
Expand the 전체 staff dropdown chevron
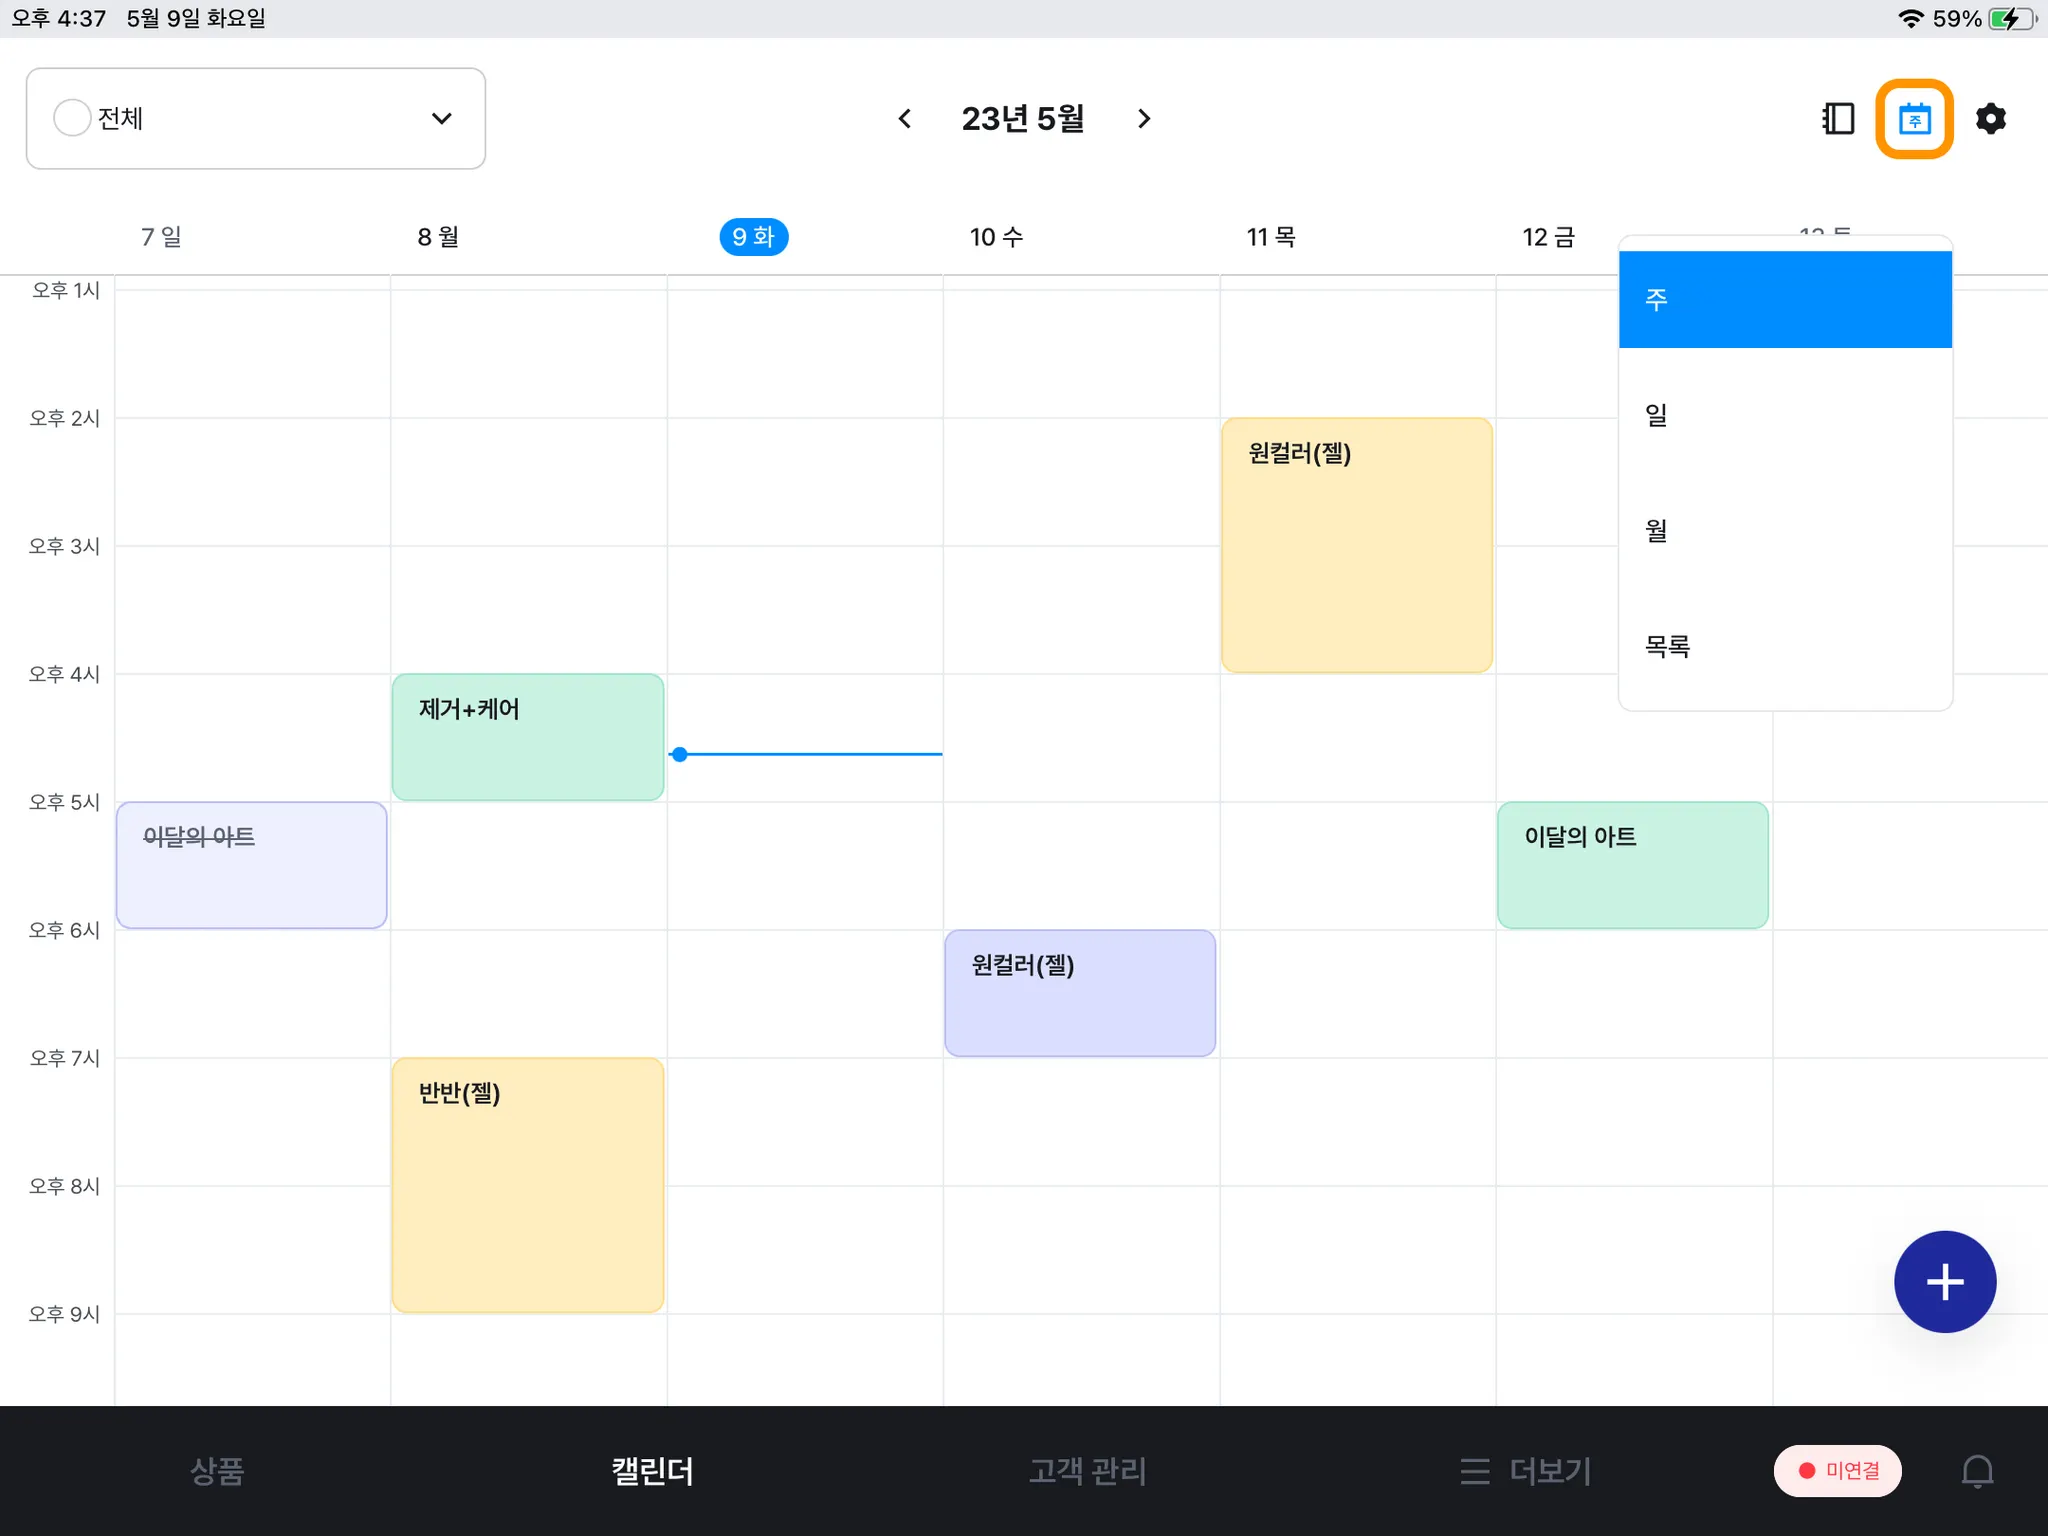click(x=441, y=119)
